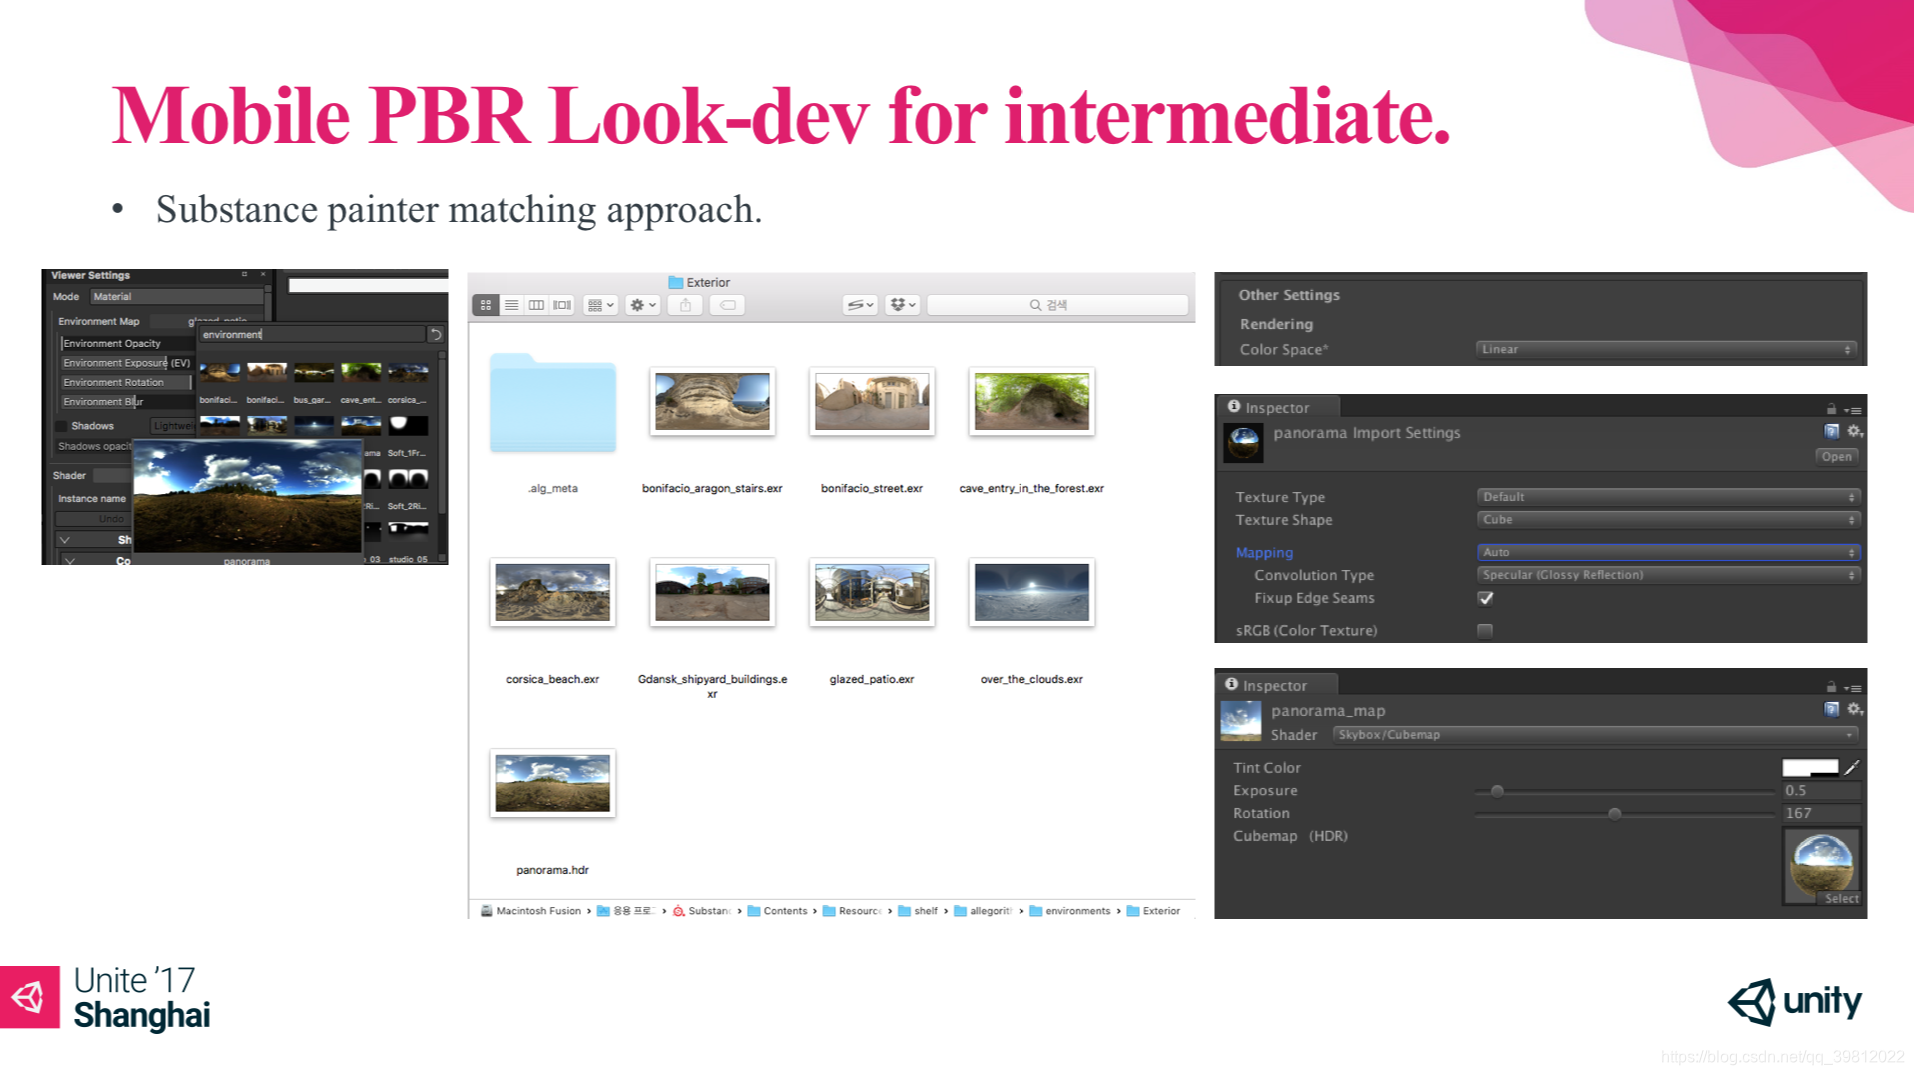Open the Convolution Type dropdown
The width and height of the screenshot is (1914, 1075).
coord(1667,576)
